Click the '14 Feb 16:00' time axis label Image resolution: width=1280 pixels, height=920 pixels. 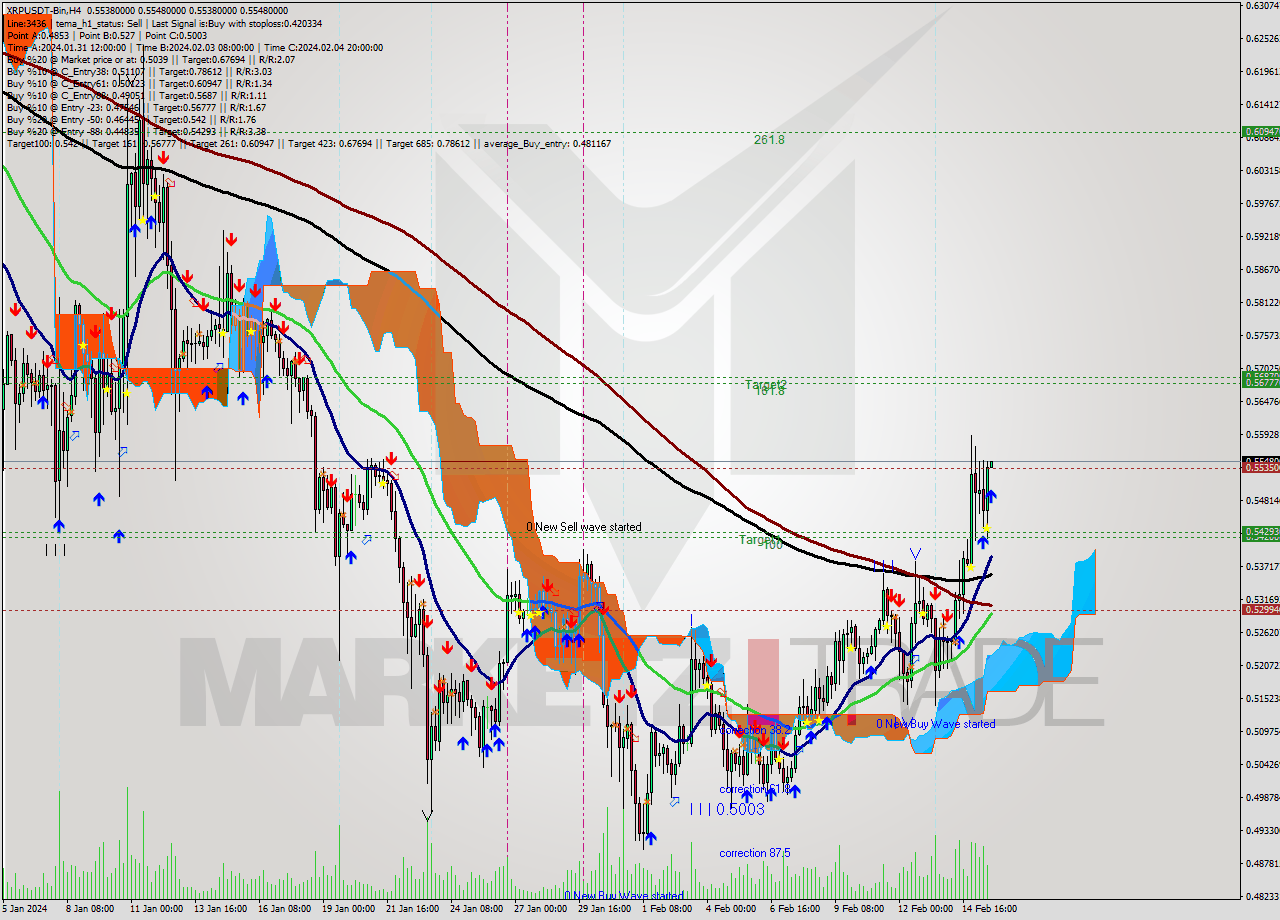989,909
